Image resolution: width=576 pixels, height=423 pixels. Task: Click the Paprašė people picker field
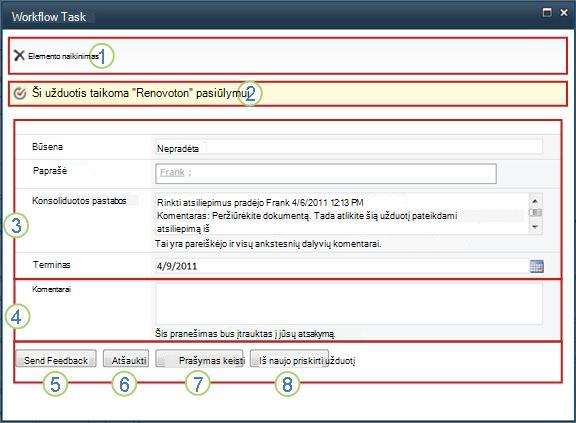pos(326,173)
